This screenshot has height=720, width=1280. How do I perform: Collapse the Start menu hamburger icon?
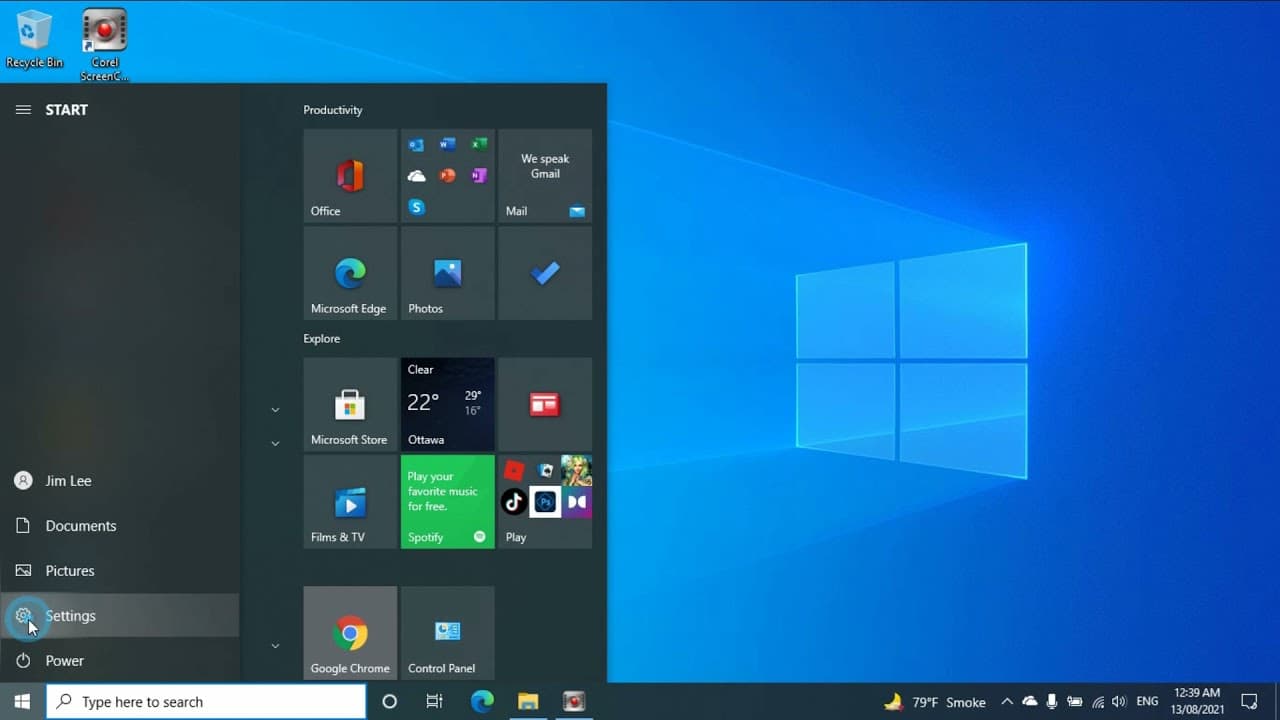[23, 110]
